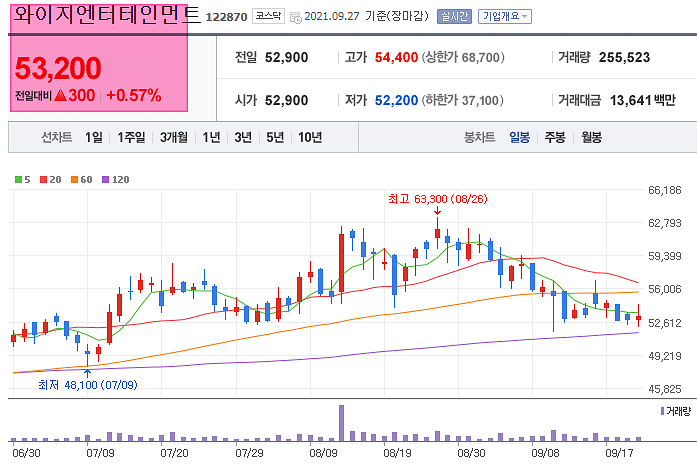Click the up-triangle icon next to 300
Viewport: 697px width, 468px height.
pyautogui.click(x=60, y=95)
